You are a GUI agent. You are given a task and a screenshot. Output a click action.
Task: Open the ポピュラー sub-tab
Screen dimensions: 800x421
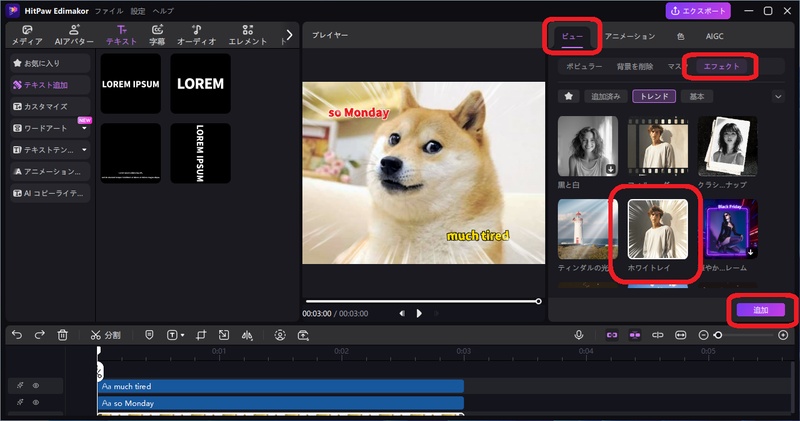584,66
